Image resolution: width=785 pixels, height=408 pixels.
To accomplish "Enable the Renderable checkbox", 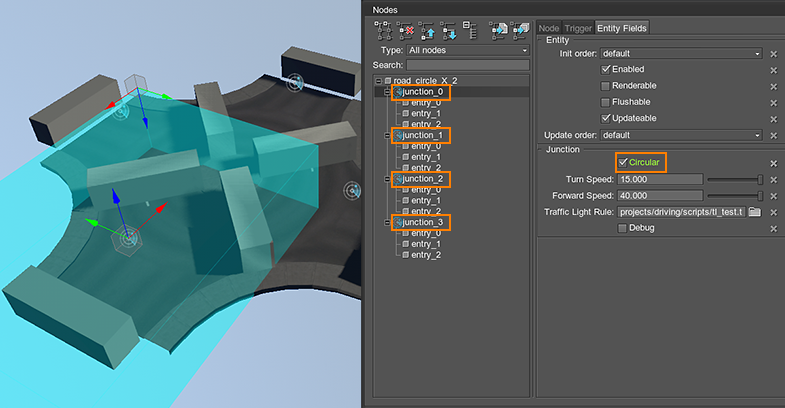I will (x=606, y=86).
